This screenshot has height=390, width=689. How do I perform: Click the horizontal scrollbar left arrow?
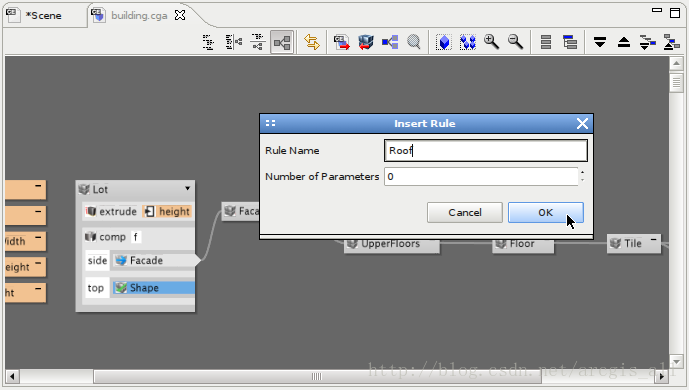point(12,376)
